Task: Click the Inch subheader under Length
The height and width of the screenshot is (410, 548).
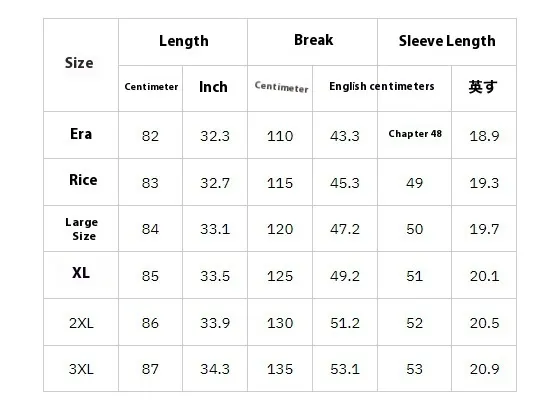Action: pos(213,87)
